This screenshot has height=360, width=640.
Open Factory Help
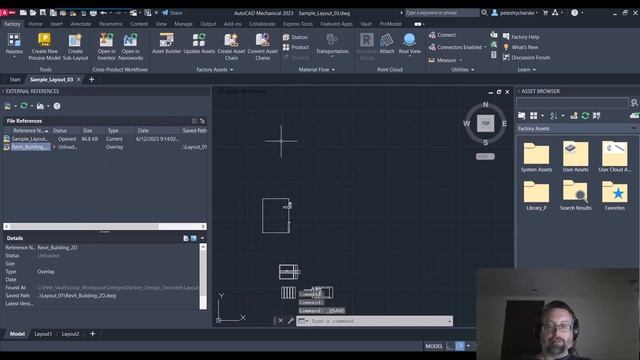(521, 37)
